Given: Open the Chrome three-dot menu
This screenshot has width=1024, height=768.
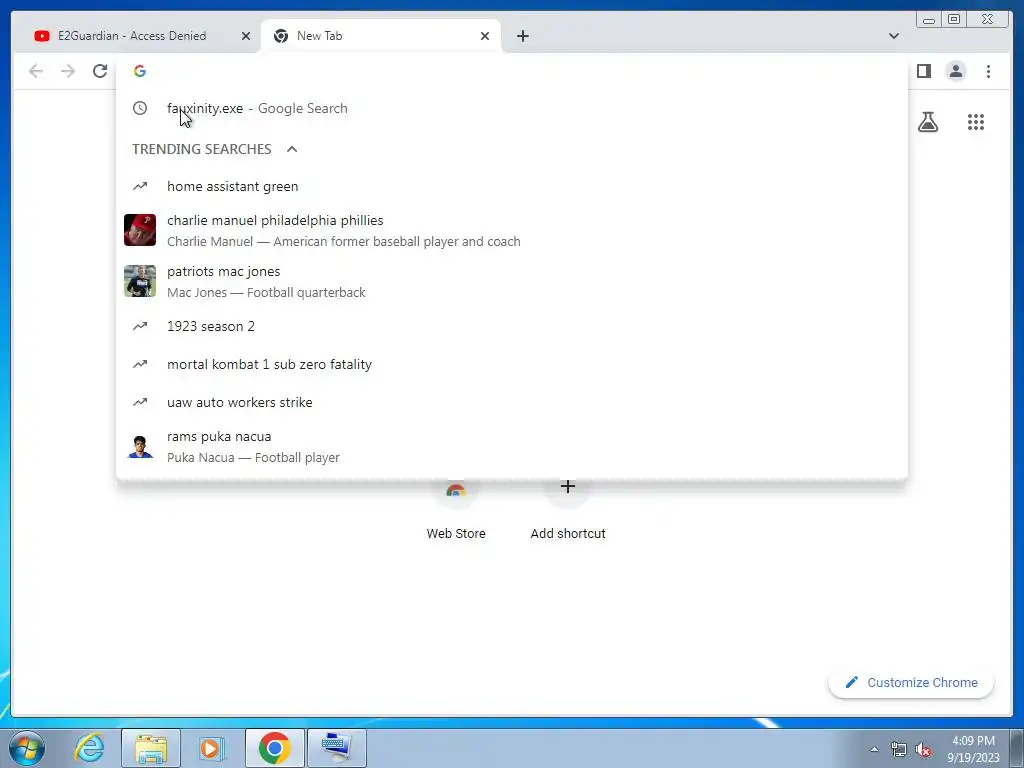Looking at the screenshot, I should pos(988,71).
